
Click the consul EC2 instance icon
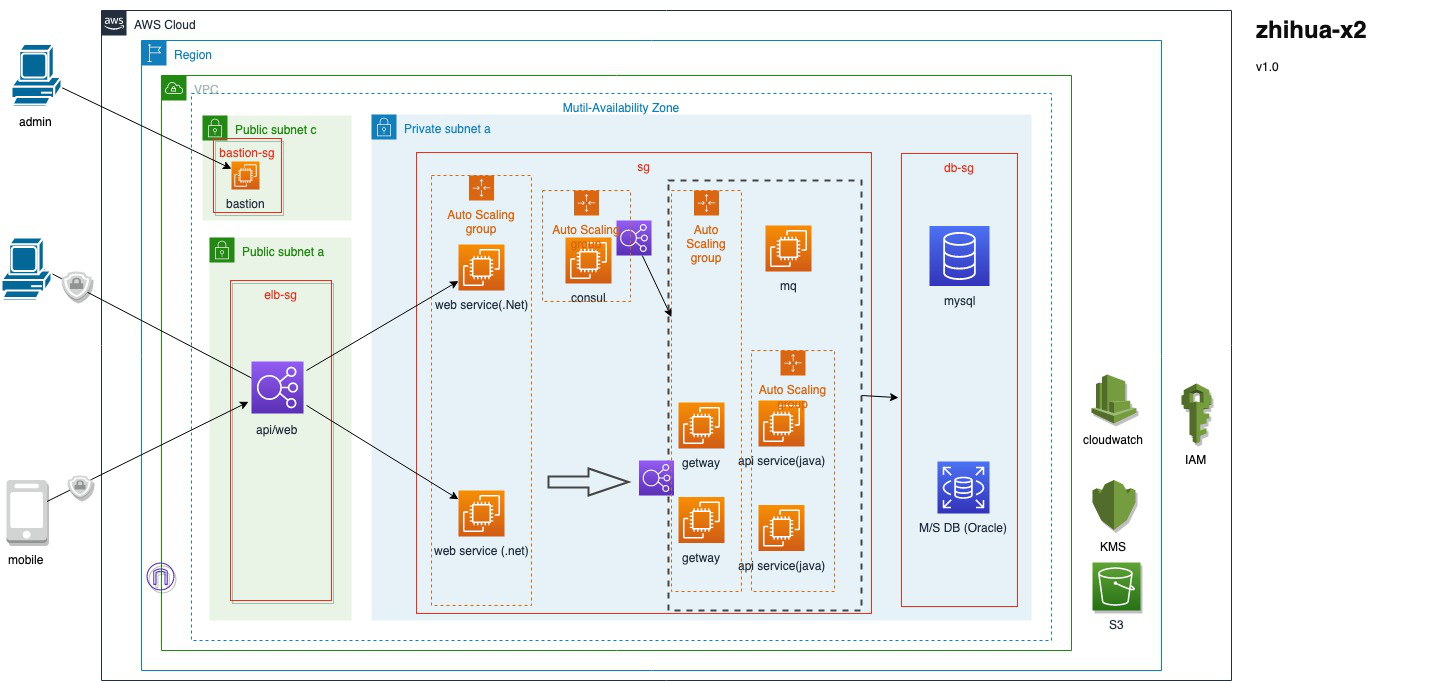588,261
